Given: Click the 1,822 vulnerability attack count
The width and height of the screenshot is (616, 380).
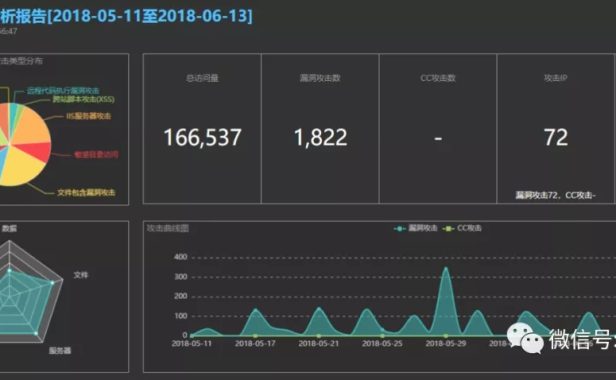Looking at the screenshot, I should pyautogui.click(x=321, y=138).
